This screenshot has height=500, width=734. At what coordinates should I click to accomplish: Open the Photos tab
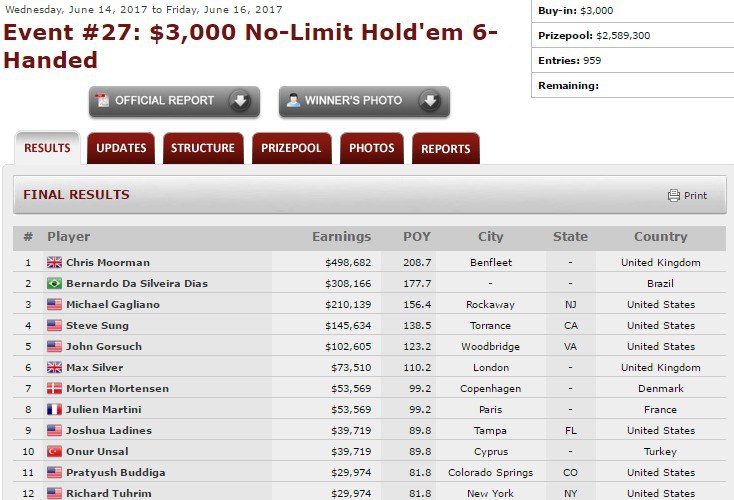(371, 149)
